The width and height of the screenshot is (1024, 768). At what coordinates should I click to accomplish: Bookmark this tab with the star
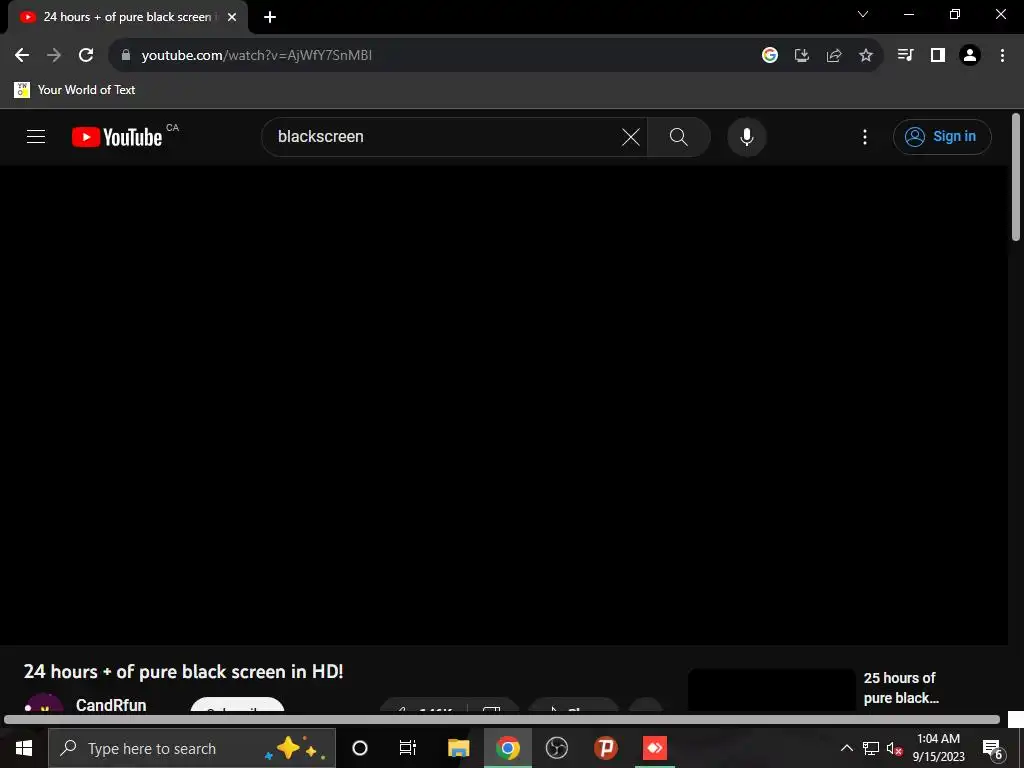[x=866, y=56]
